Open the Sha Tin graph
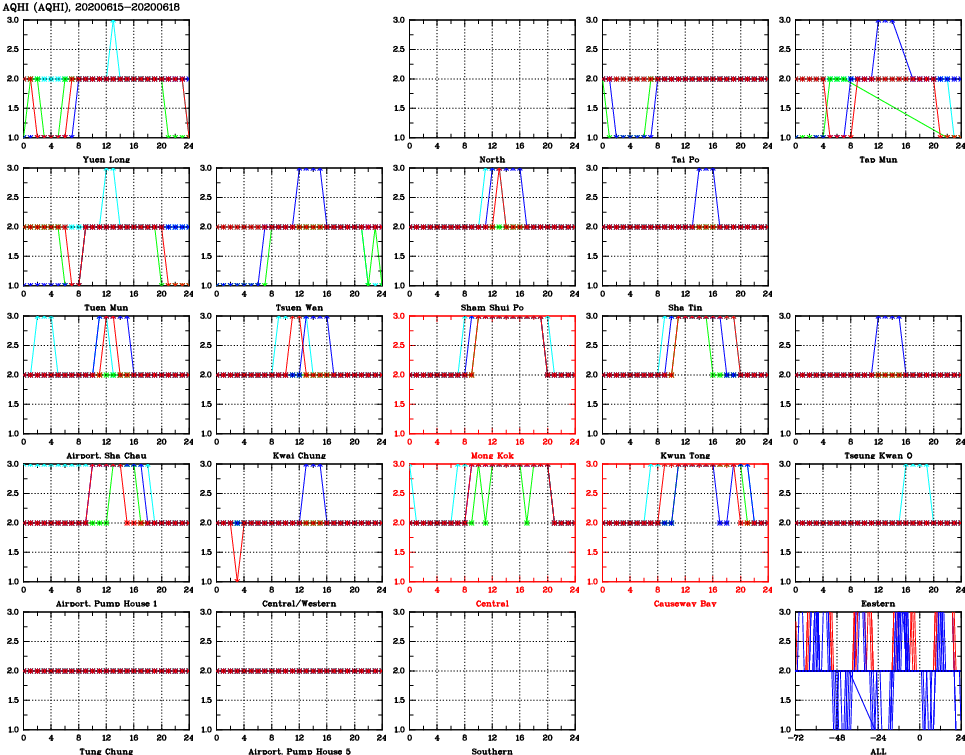 point(685,226)
